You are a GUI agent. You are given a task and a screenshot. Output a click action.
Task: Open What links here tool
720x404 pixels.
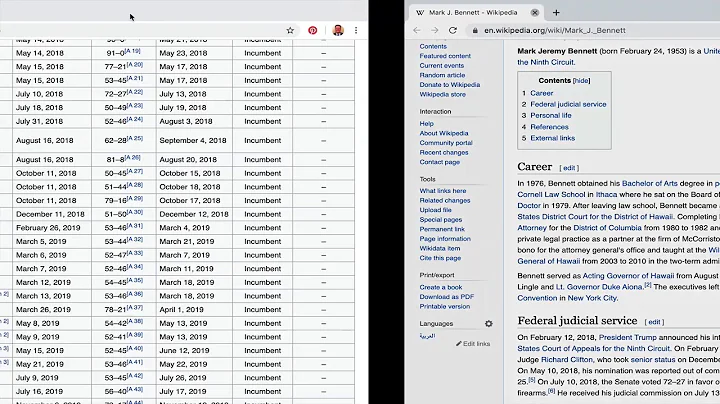pos(443,191)
